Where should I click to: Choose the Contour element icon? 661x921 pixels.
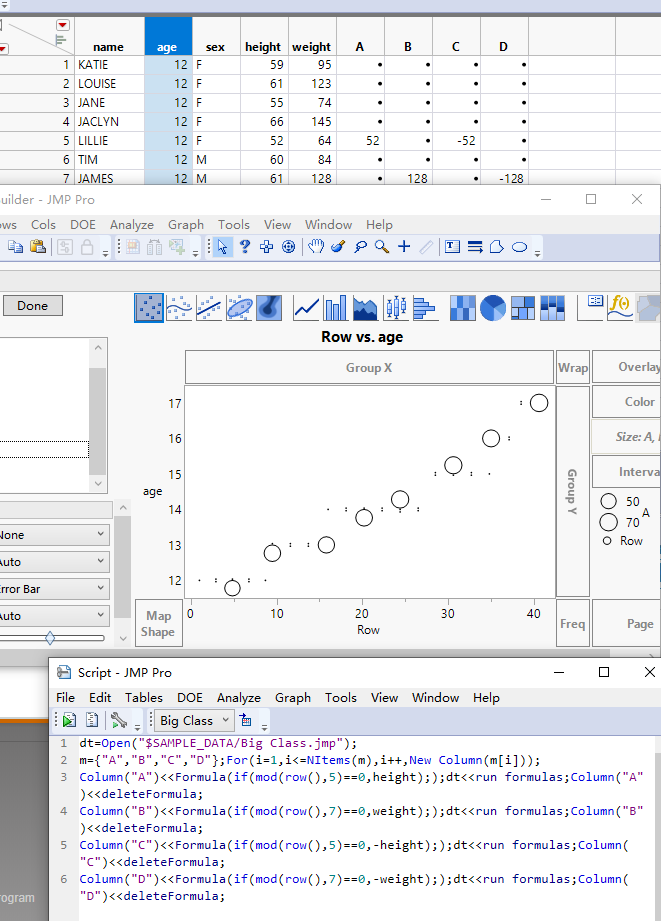click(269, 308)
